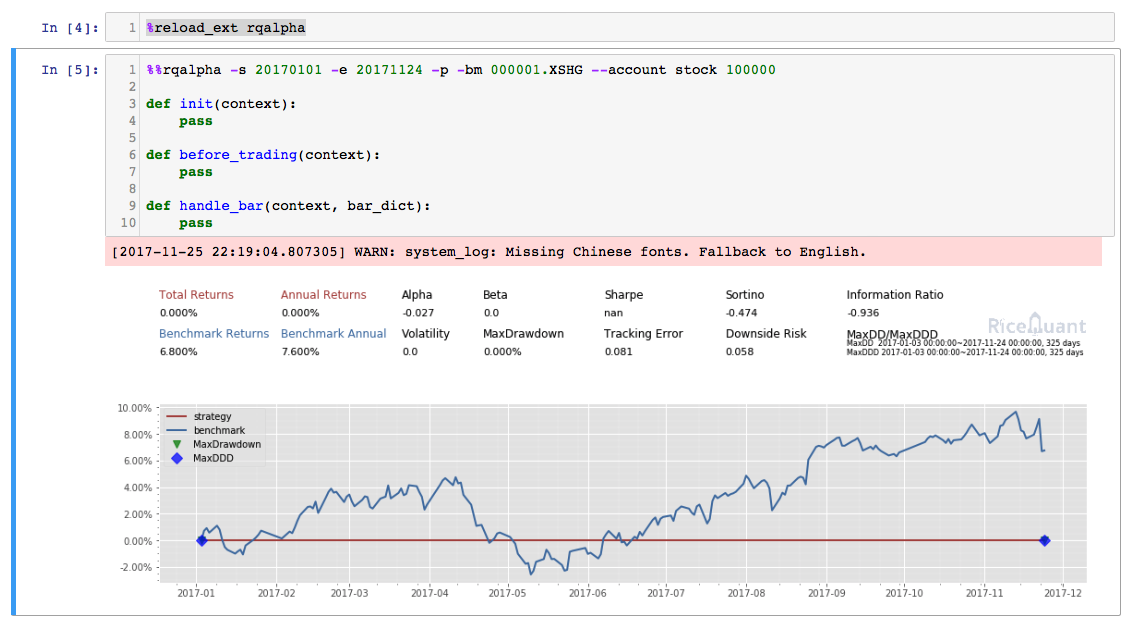Click the Missing Chinese fonts warning message
The height and width of the screenshot is (627, 1136).
[489, 252]
